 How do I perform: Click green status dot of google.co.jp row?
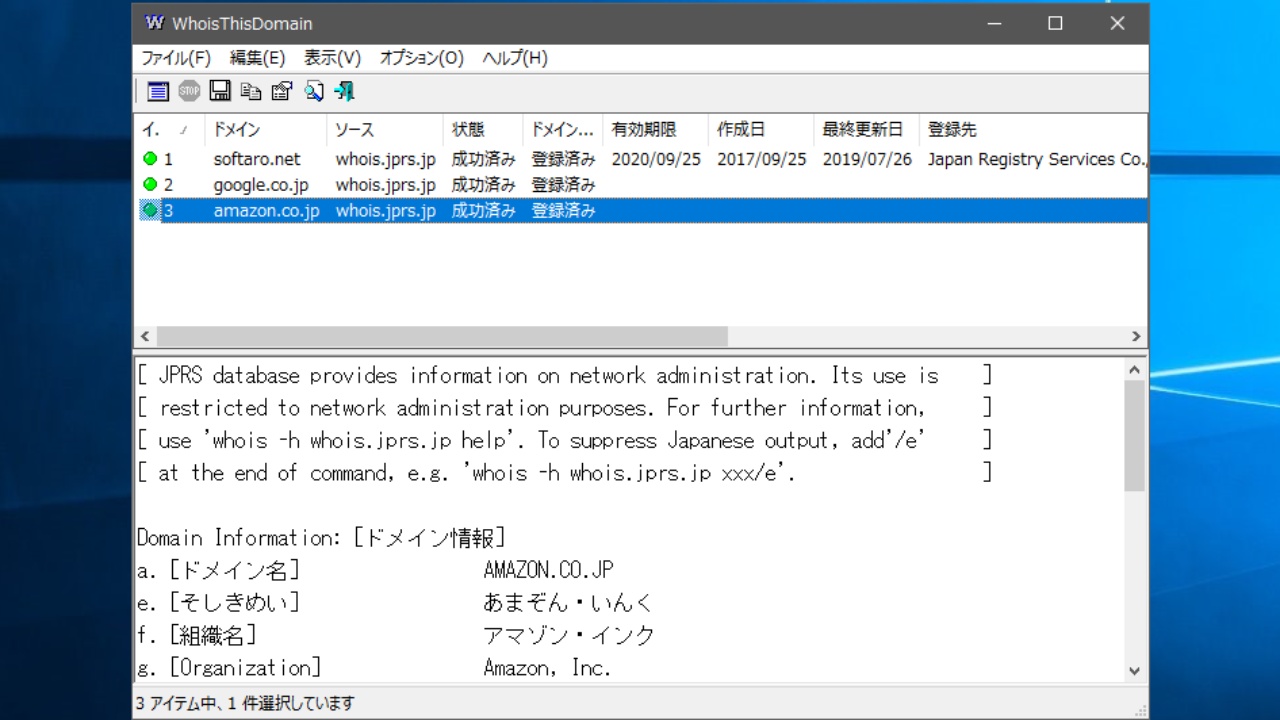[150, 184]
